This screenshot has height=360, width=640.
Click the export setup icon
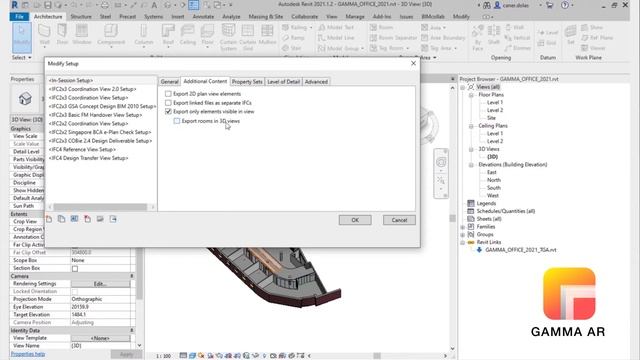(x=113, y=219)
